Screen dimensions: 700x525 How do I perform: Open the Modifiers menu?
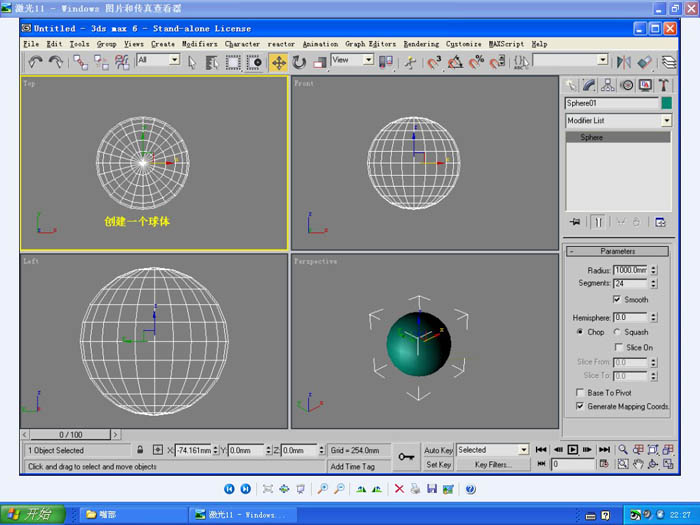pos(199,44)
